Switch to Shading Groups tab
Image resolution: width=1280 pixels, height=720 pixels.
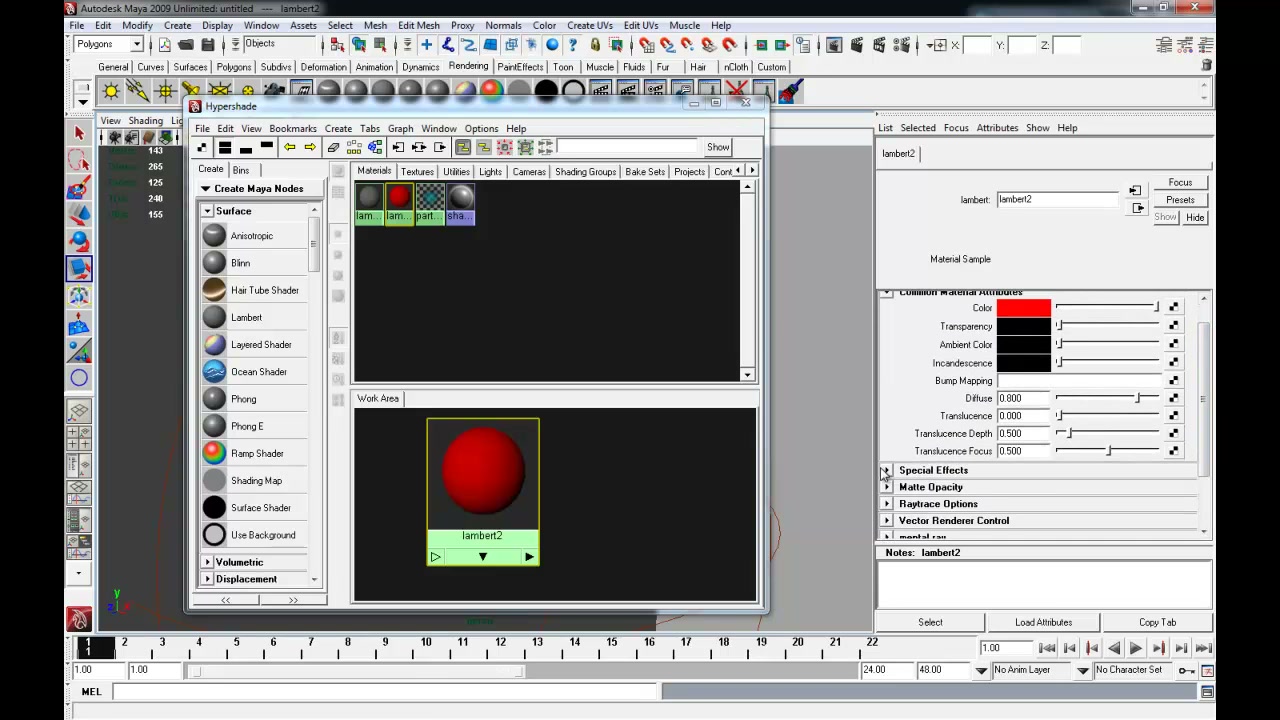(x=585, y=172)
